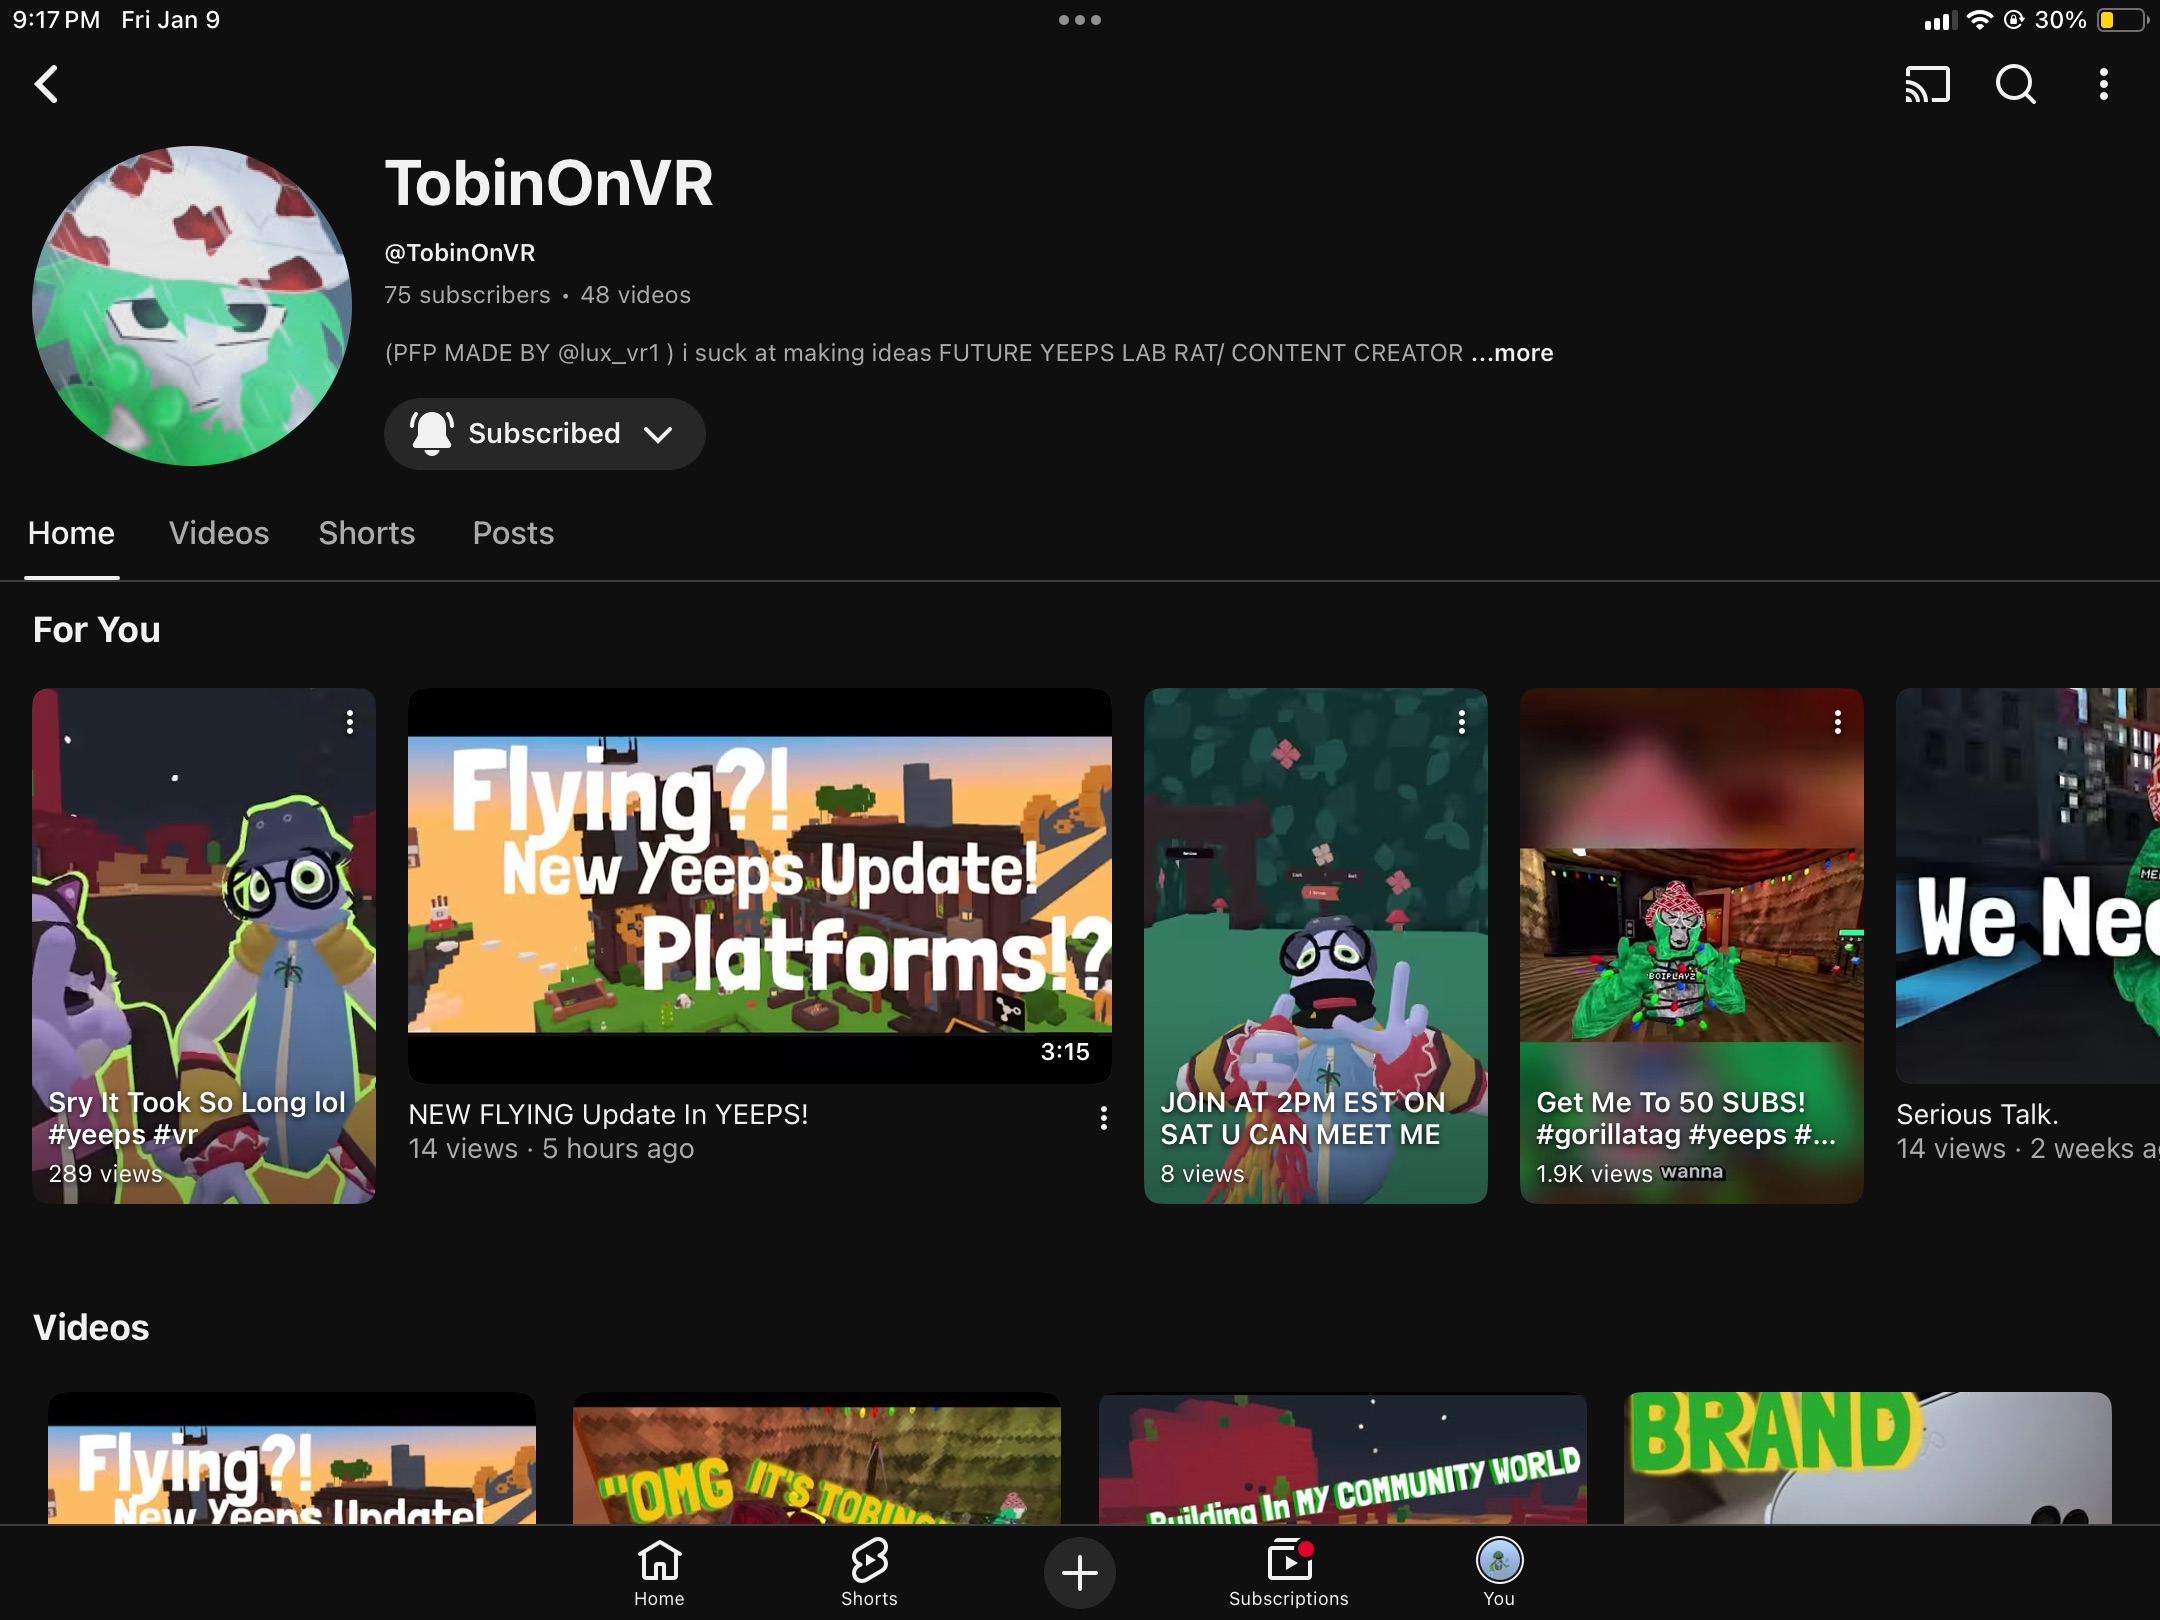Open the 'OMG IT'S TOBIN' video thumbnail
This screenshot has width=2160, height=1620.
(817, 1458)
